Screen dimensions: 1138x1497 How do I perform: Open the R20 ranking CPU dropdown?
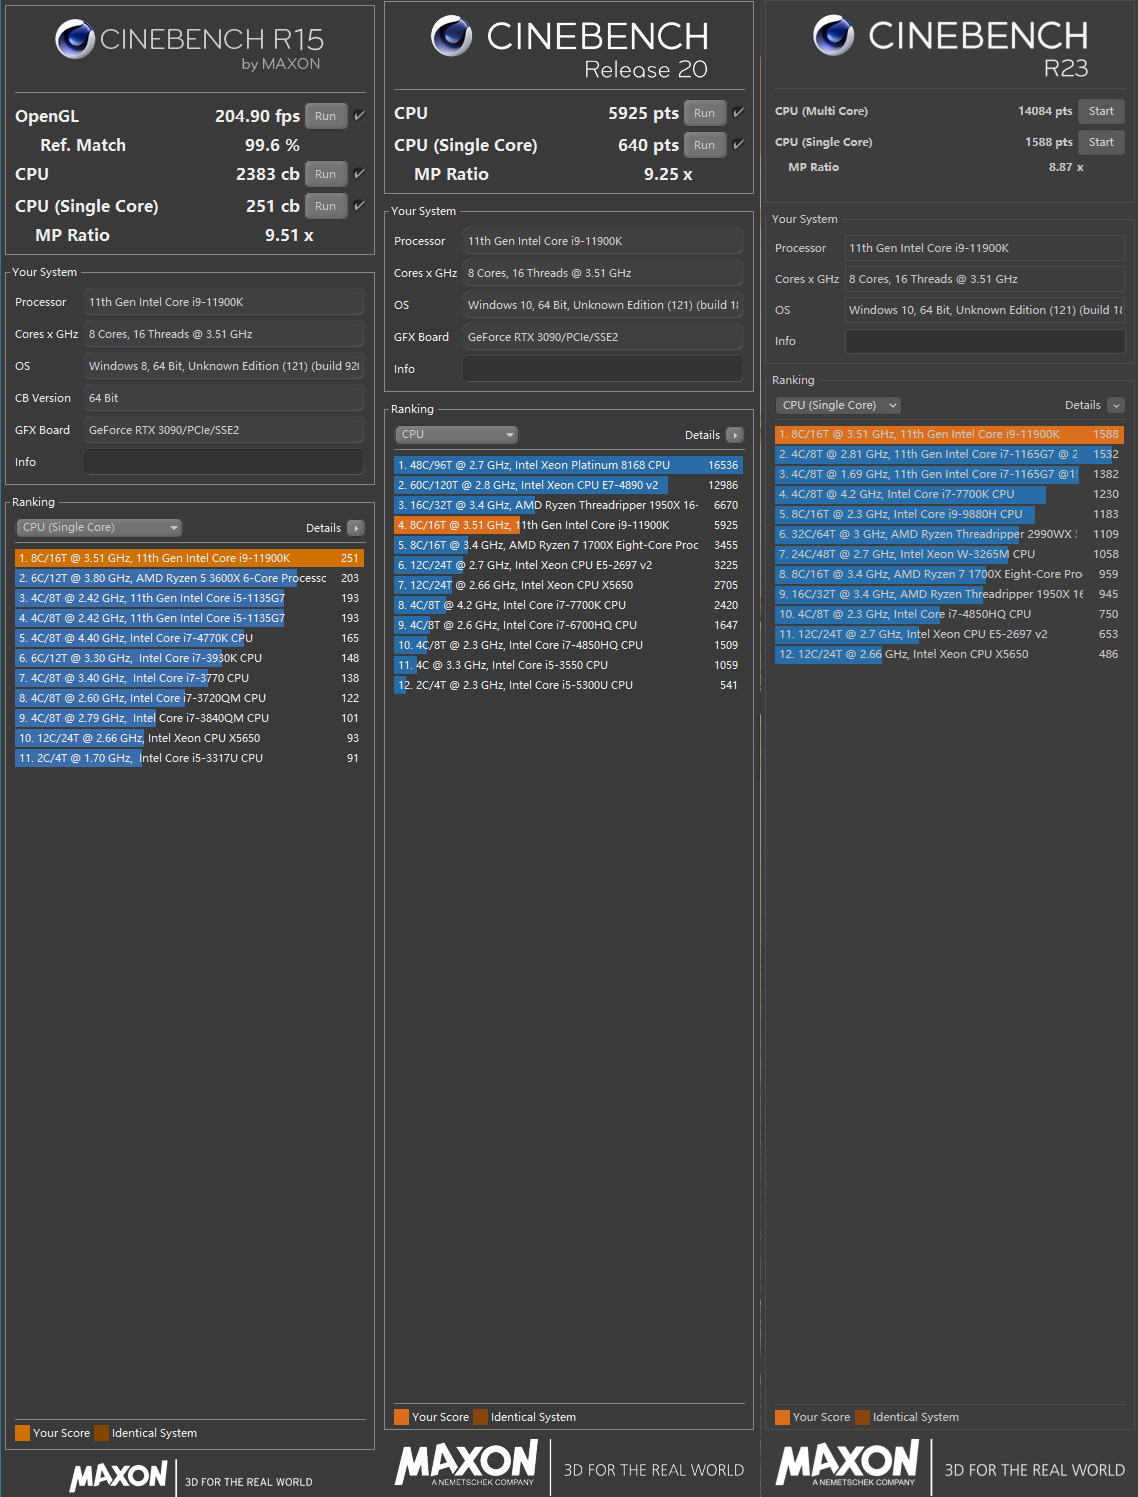456,435
